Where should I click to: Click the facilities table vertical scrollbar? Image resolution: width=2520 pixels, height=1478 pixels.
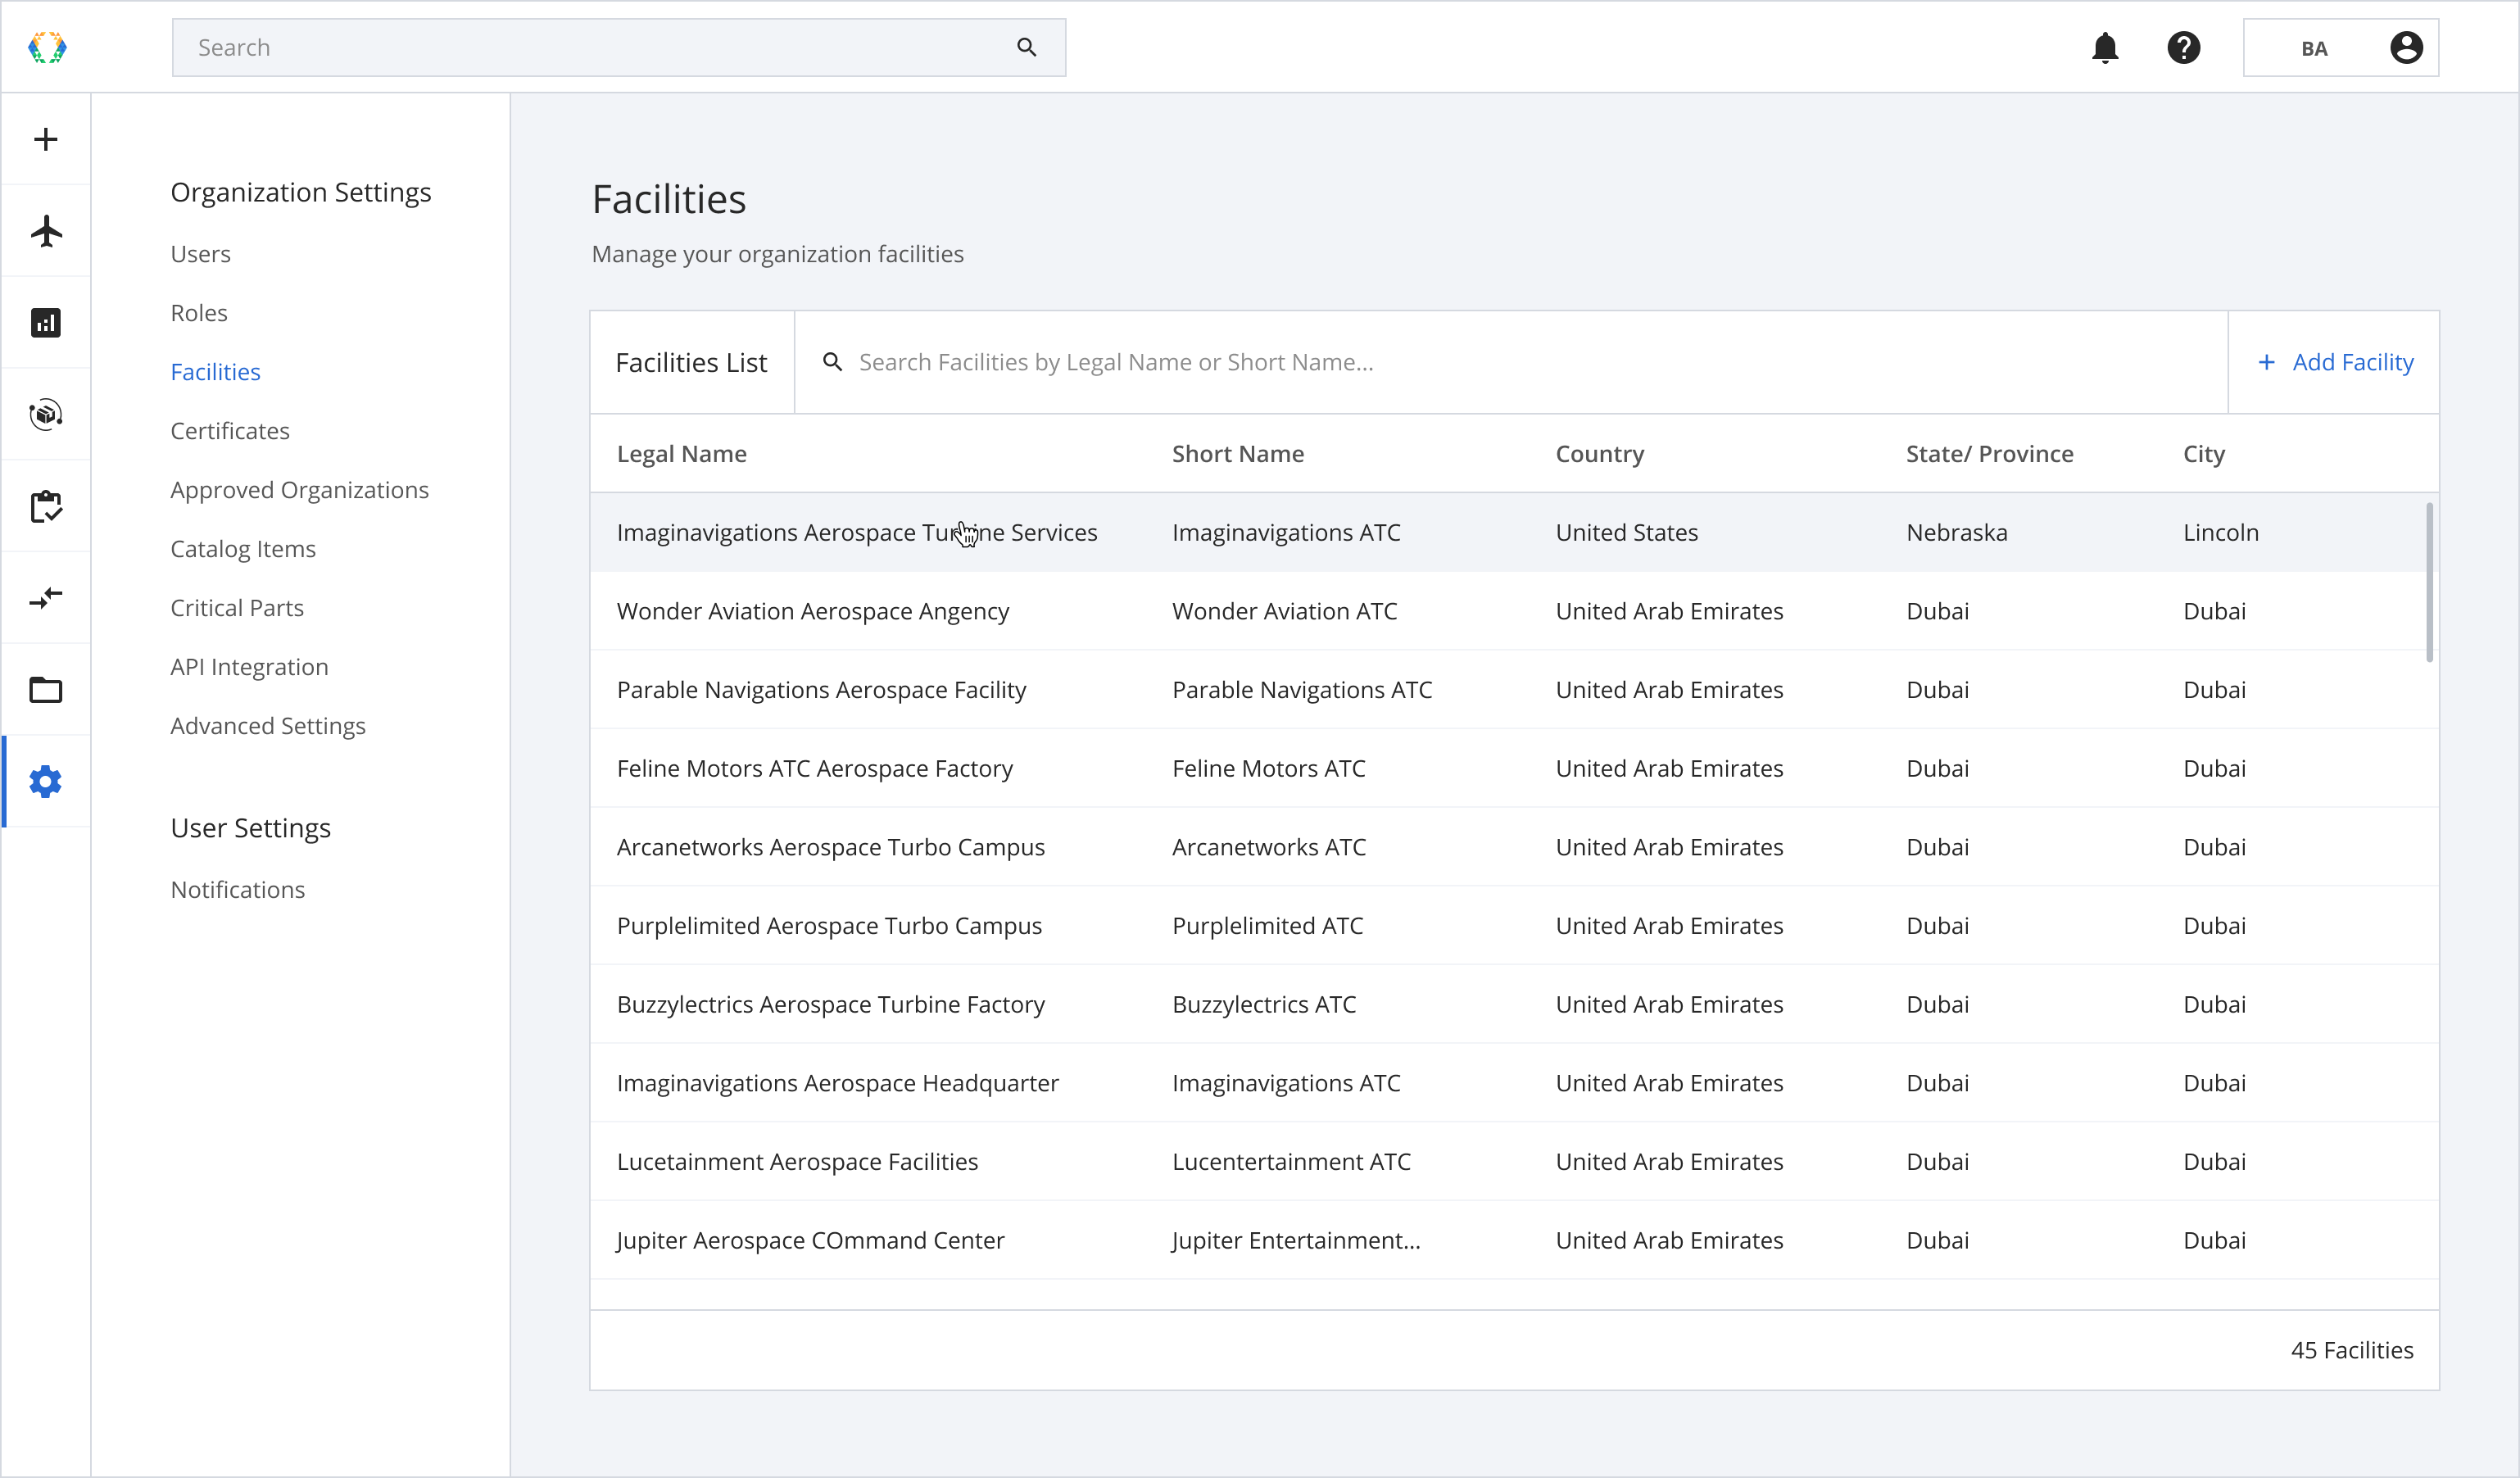tap(2430, 582)
